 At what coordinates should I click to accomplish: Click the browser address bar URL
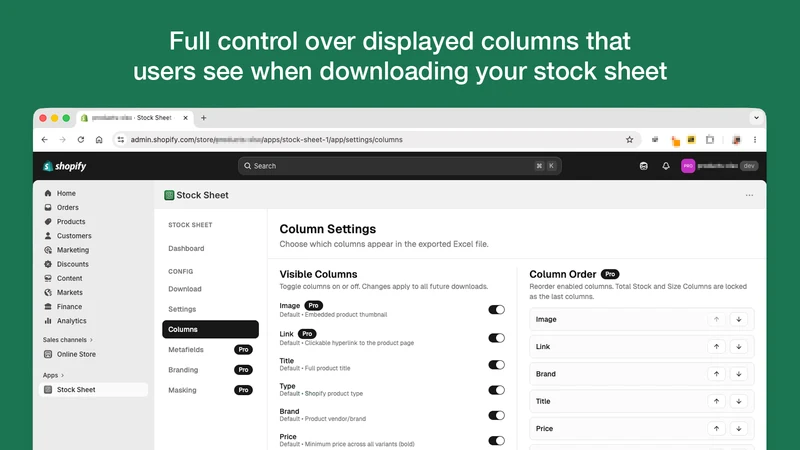click(266, 140)
